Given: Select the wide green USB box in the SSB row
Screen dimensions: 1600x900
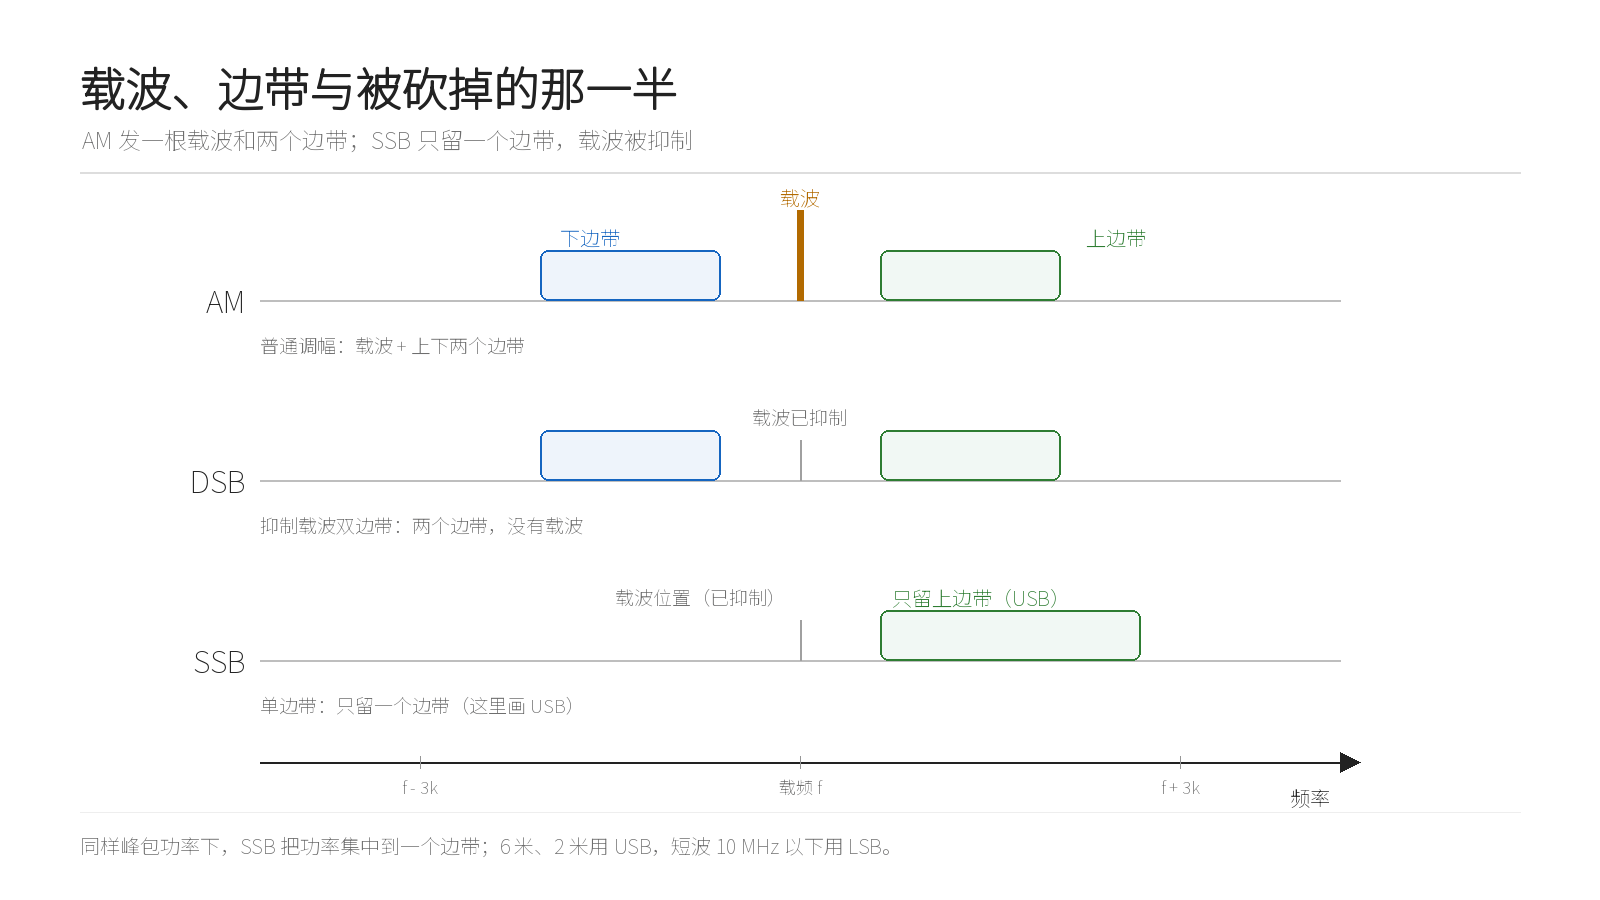Looking at the screenshot, I should click(1010, 635).
